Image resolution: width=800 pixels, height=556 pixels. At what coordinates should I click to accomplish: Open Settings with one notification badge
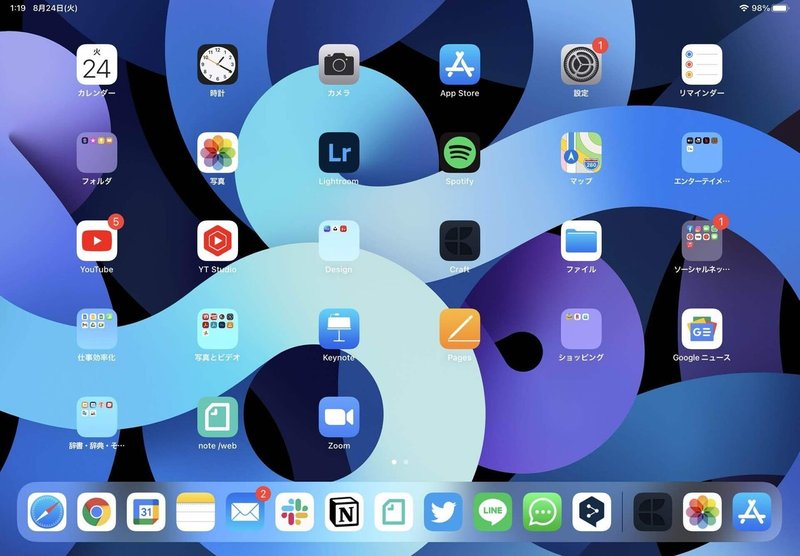[x=581, y=64]
